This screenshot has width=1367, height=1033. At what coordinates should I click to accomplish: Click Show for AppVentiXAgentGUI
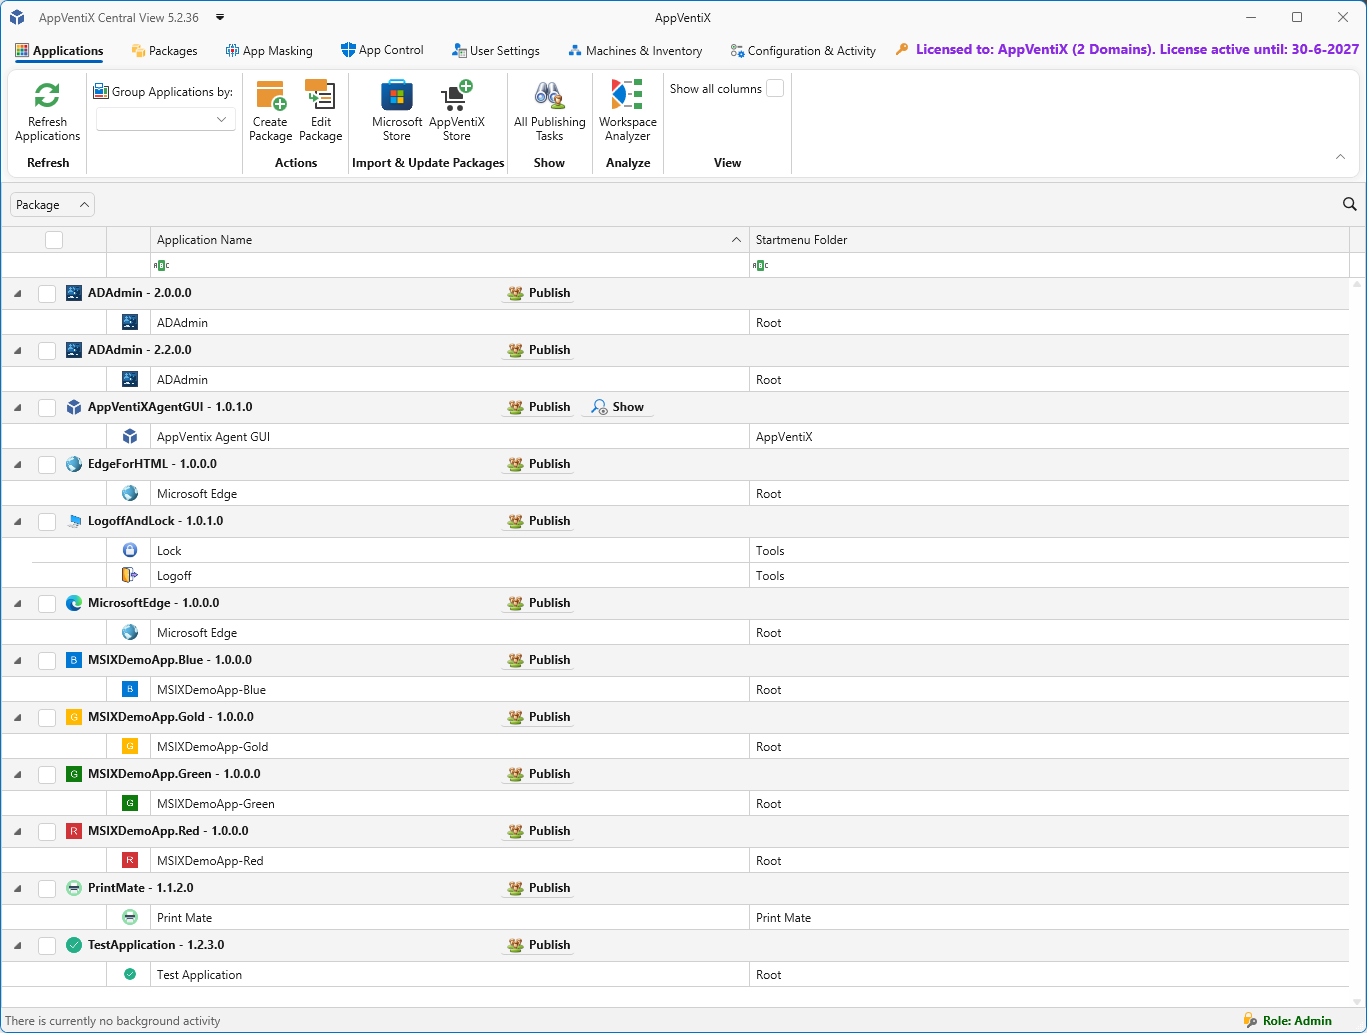click(x=617, y=407)
